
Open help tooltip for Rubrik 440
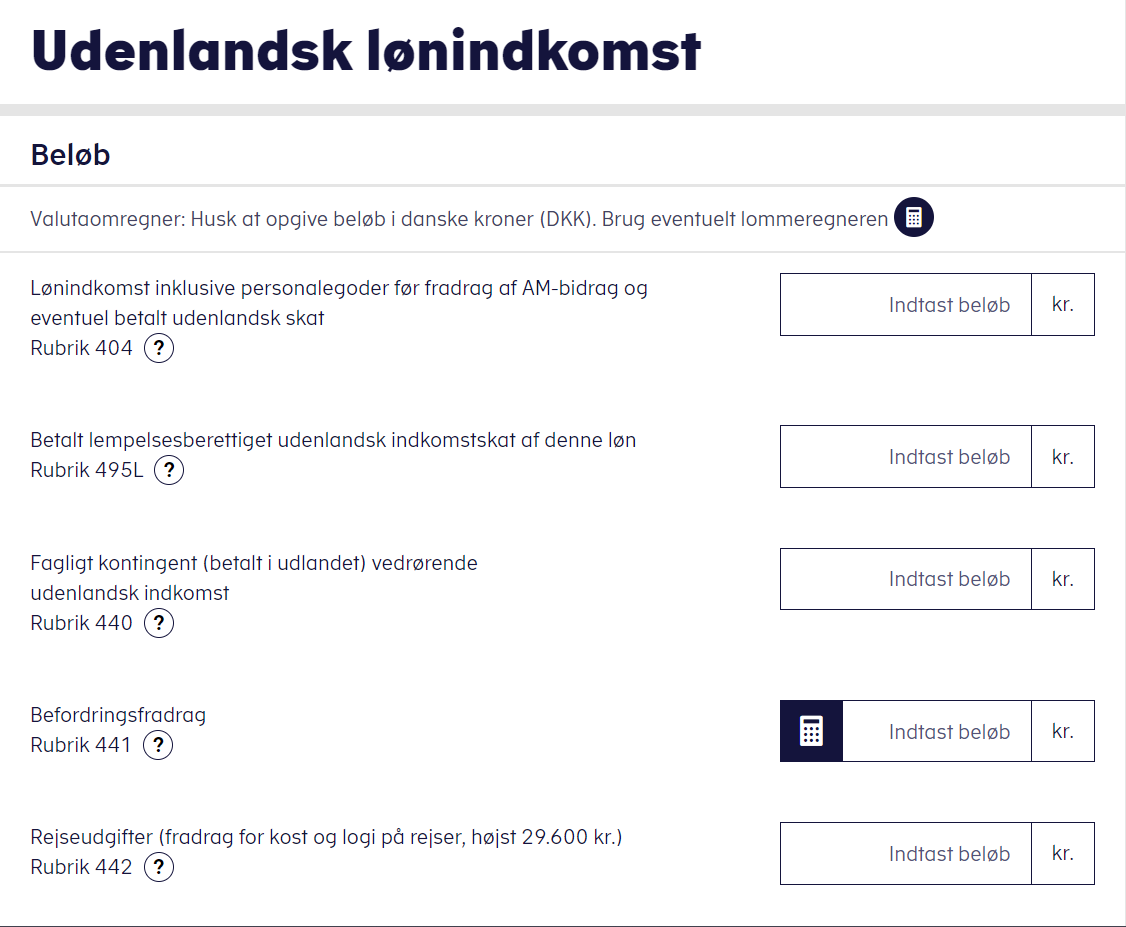[x=159, y=623]
